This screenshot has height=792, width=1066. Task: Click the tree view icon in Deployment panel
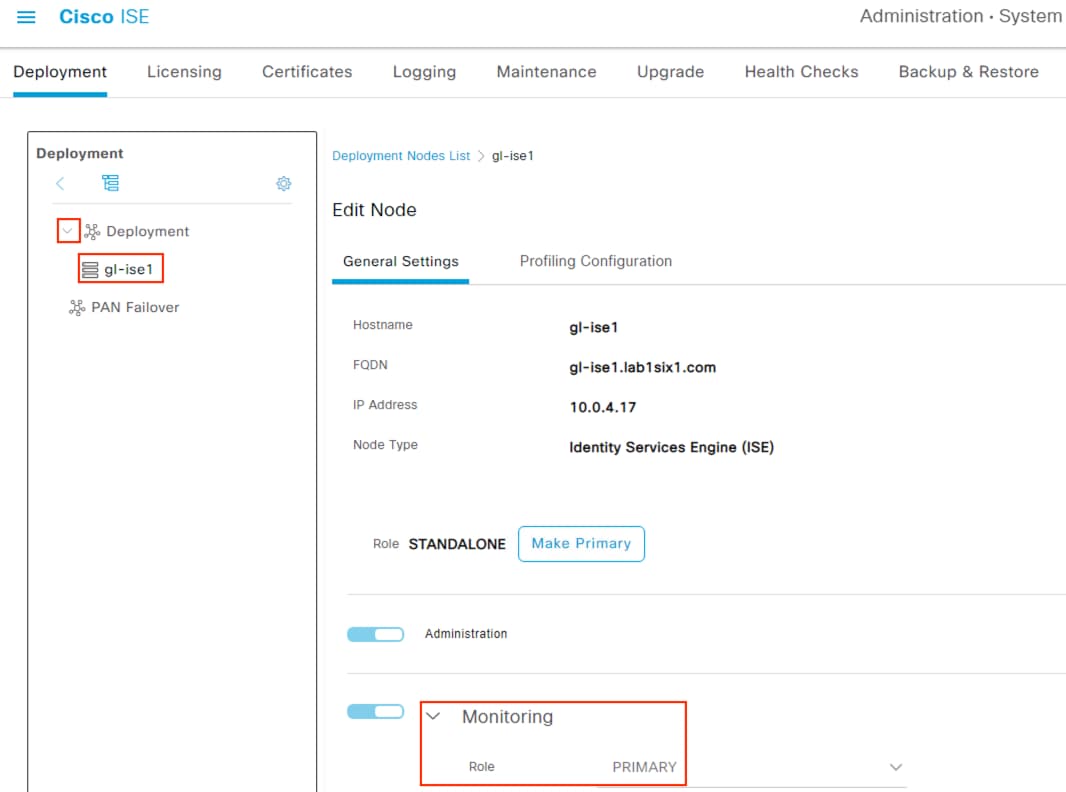[110, 183]
